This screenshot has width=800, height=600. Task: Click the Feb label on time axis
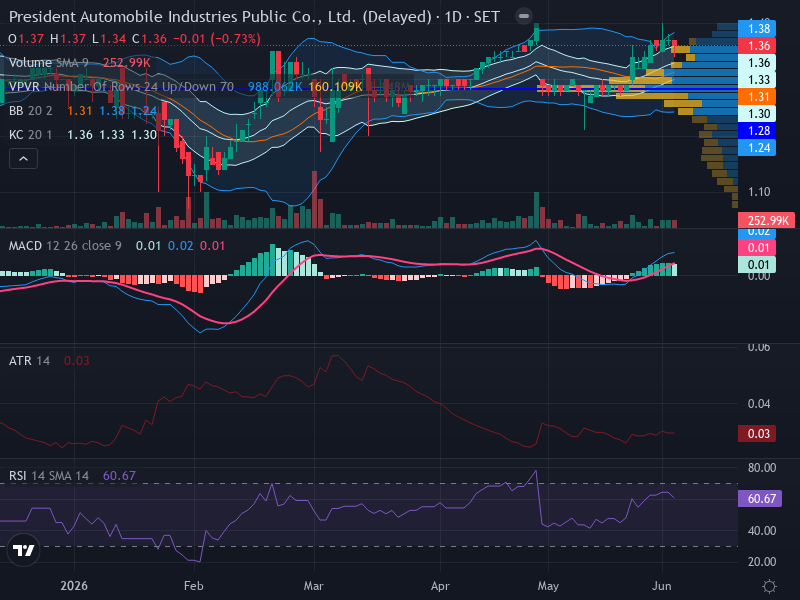194,586
